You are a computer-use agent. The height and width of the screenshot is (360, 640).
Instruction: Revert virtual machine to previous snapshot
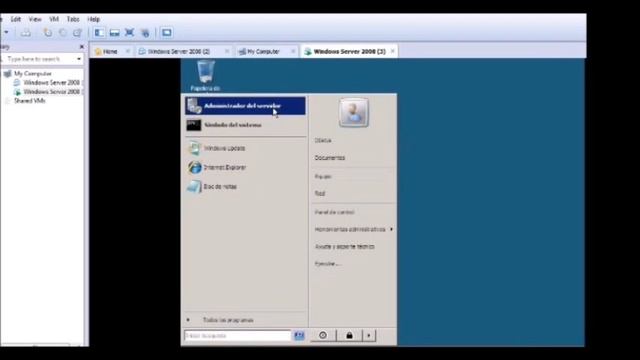tap(62, 33)
